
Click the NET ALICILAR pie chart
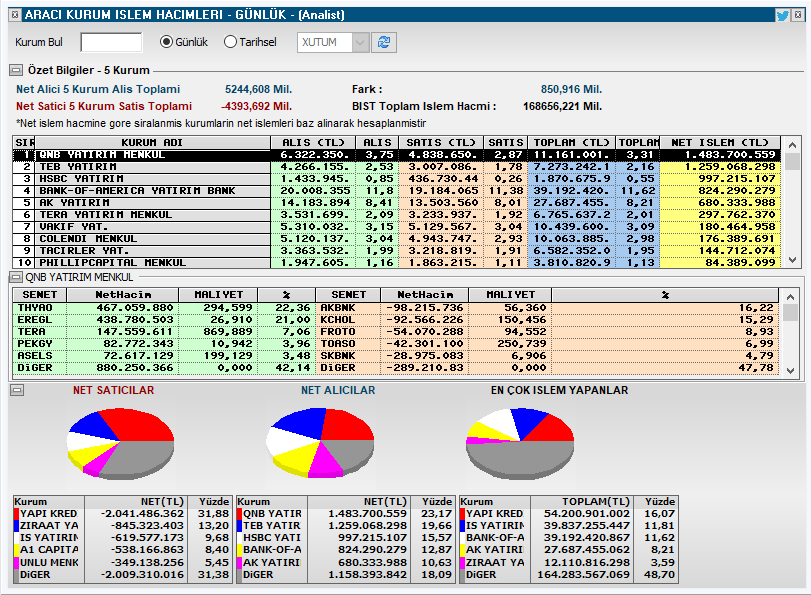tap(320, 443)
